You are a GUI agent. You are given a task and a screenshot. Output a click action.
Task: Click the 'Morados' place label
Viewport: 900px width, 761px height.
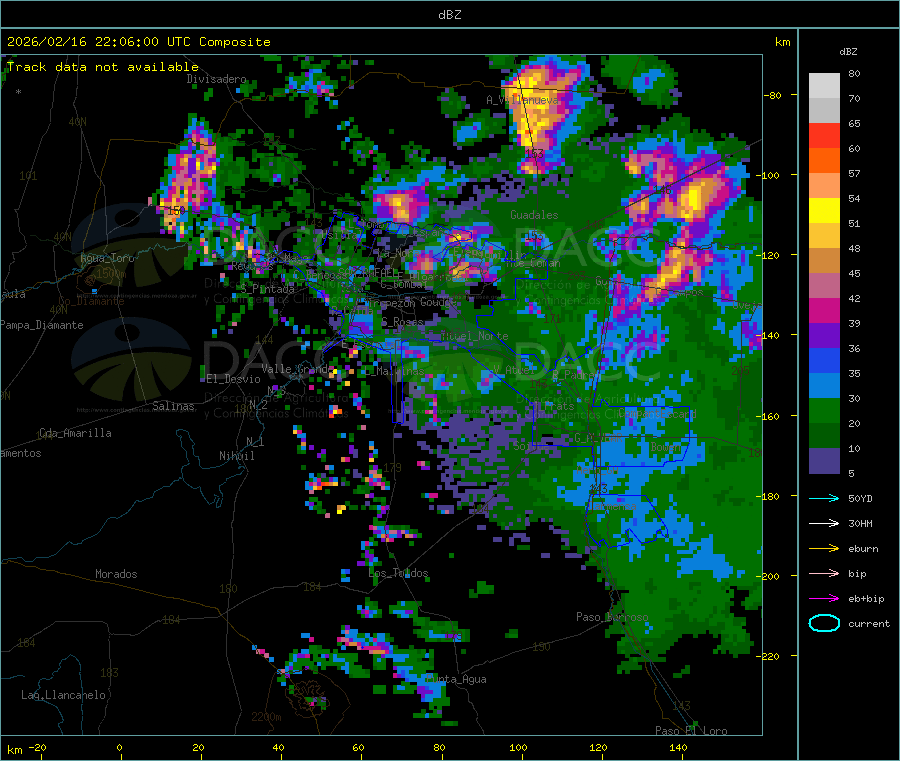click(x=116, y=574)
